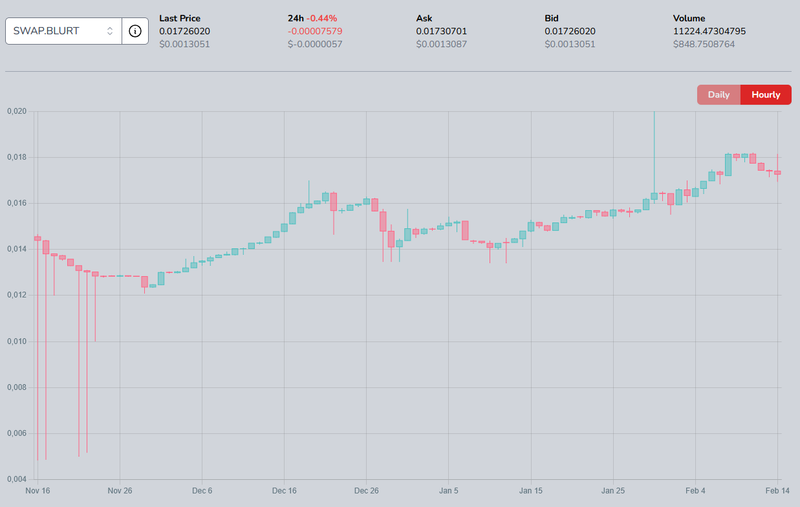Click the first red candle at Nov 16
The image size is (800, 507).
point(37,238)
